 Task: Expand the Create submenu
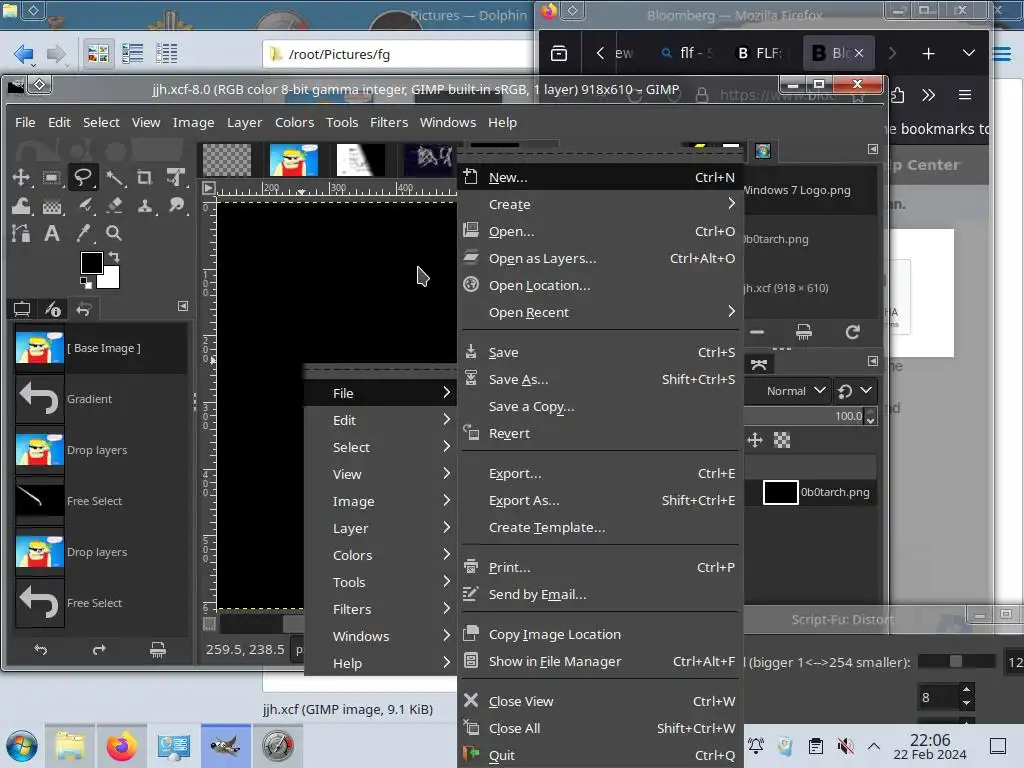tap(600, 204)
